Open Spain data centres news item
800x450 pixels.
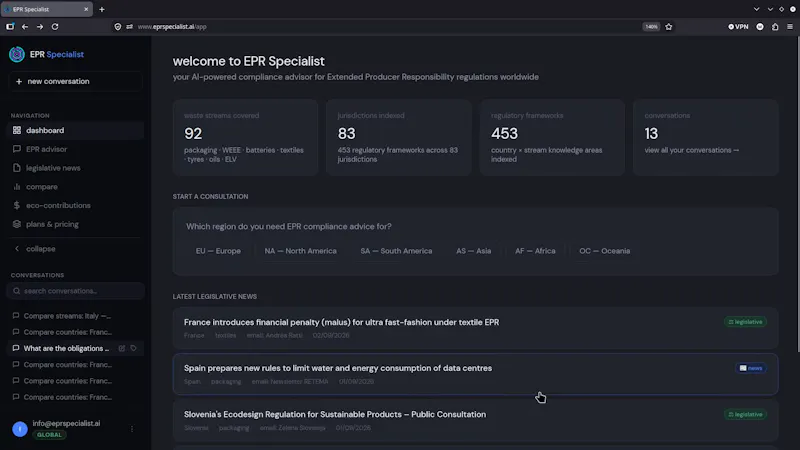[x=476, y=374]
